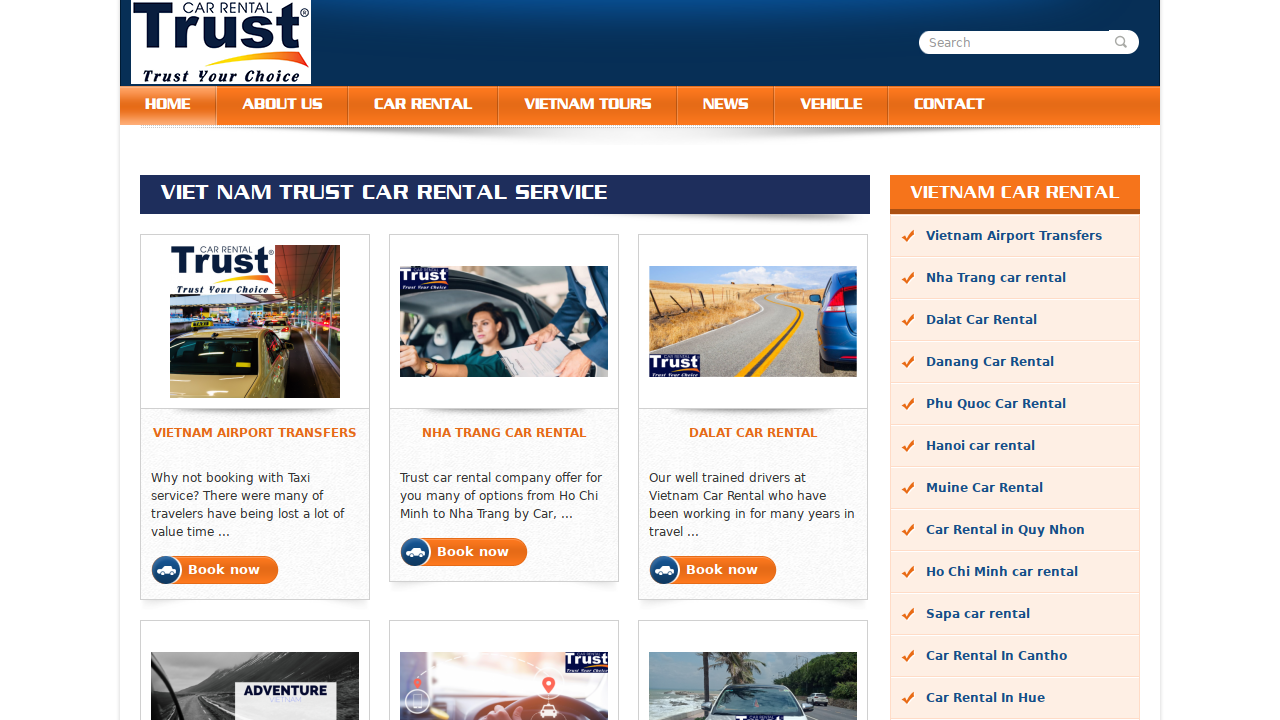
Task: Select the NEWS menu item
Action: coord(725,104)
